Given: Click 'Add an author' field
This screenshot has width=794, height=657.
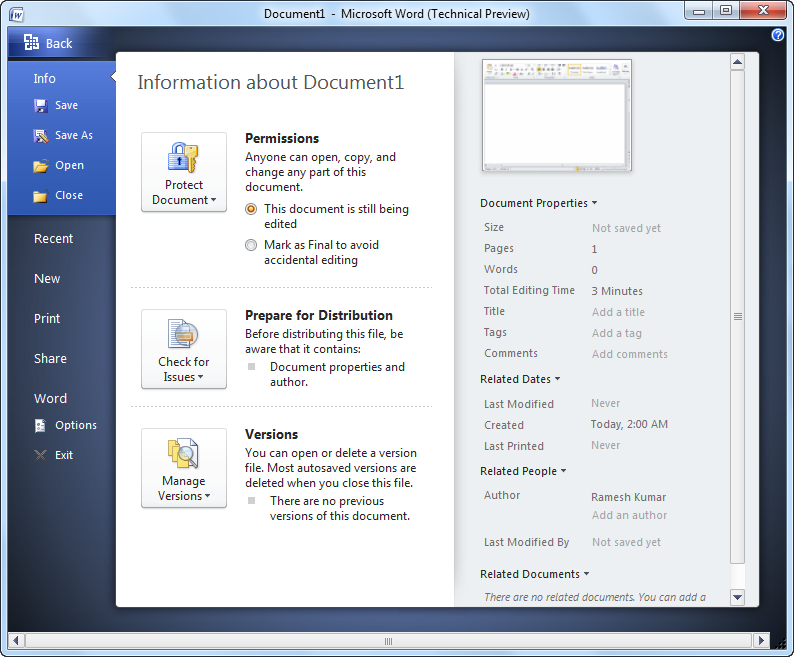Looking at the screenshot, I should pyautogui.click(x=629, y=515).
